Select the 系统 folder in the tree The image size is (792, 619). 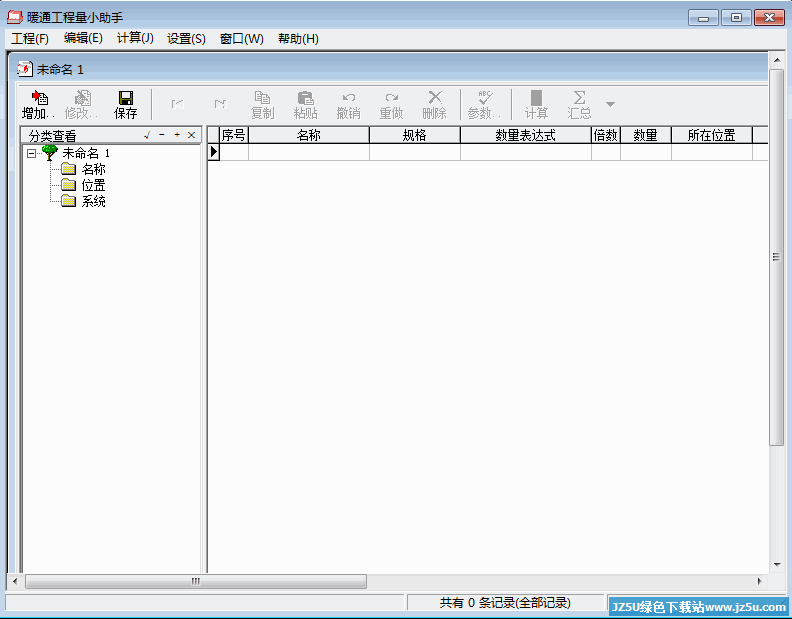point(93,201)
